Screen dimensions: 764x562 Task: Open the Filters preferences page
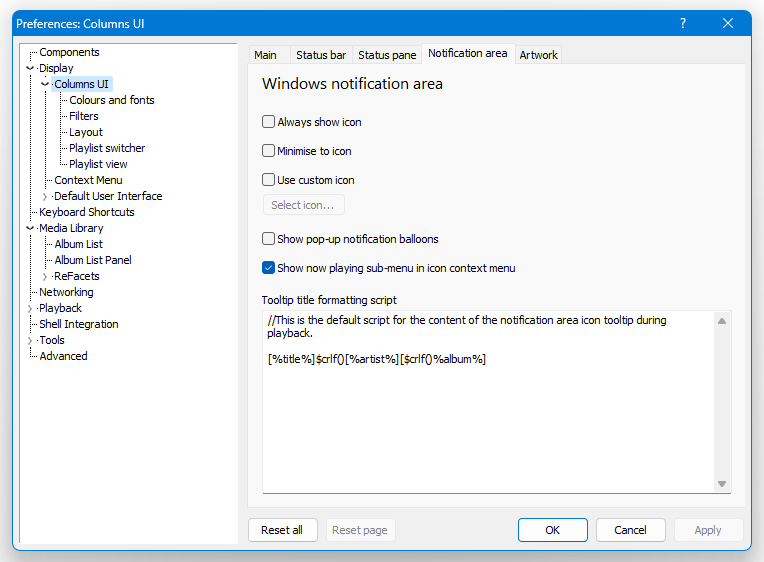pyautogui.click(x=84, y=116)
